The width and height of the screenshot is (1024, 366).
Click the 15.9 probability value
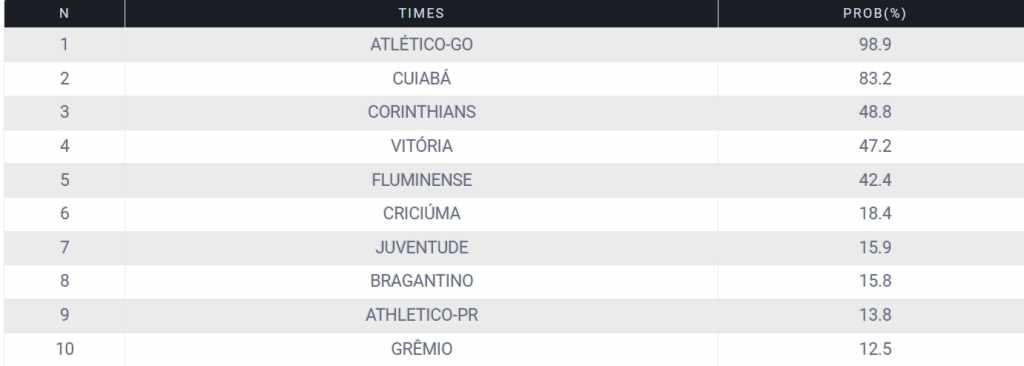tap(875, 248)
